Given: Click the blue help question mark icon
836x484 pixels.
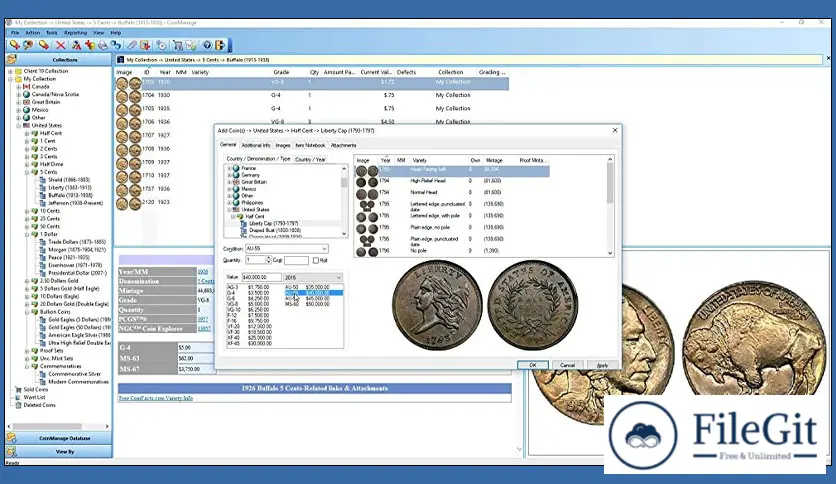Looking at the screenshot, I should pyautogui.click(x=207, y=46).
